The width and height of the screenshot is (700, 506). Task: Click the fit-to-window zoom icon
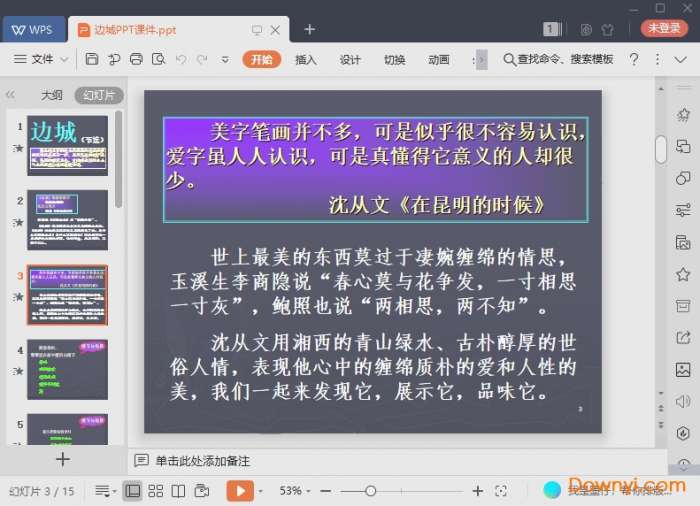pos(502,491)
